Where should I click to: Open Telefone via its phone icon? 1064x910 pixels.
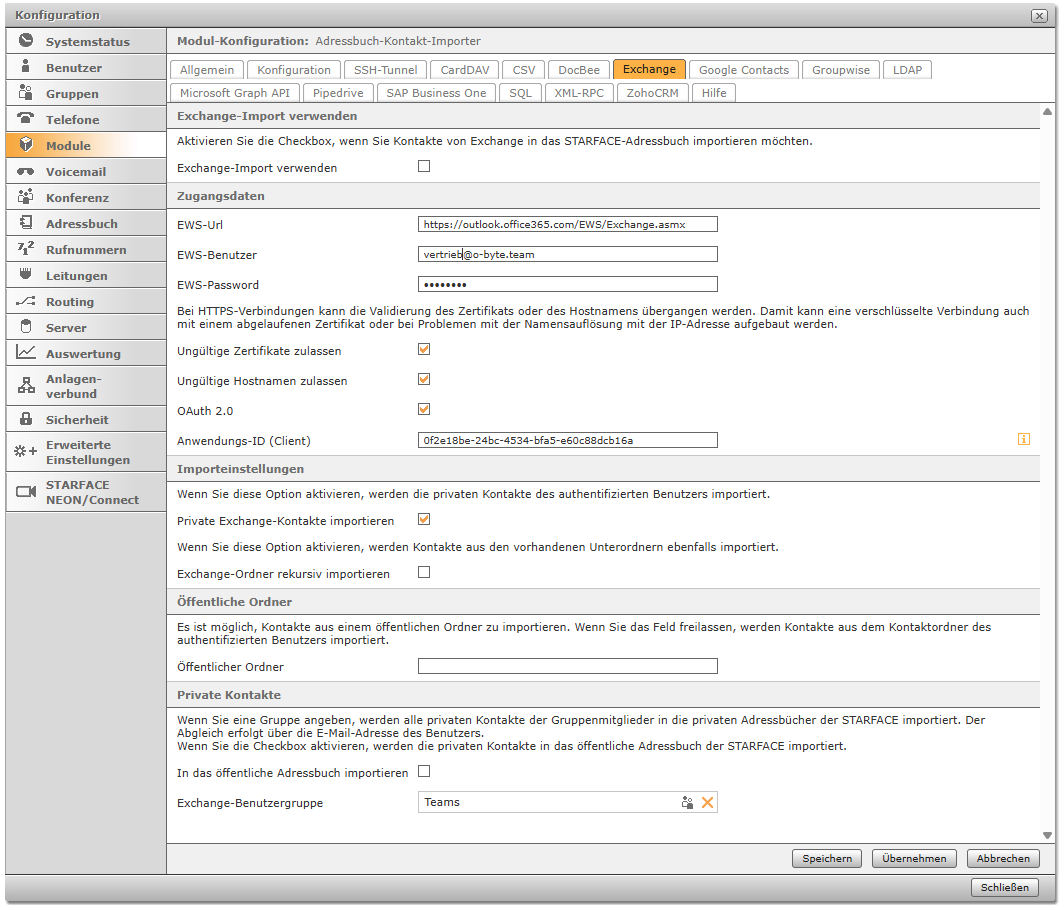[x=26, y=119]
